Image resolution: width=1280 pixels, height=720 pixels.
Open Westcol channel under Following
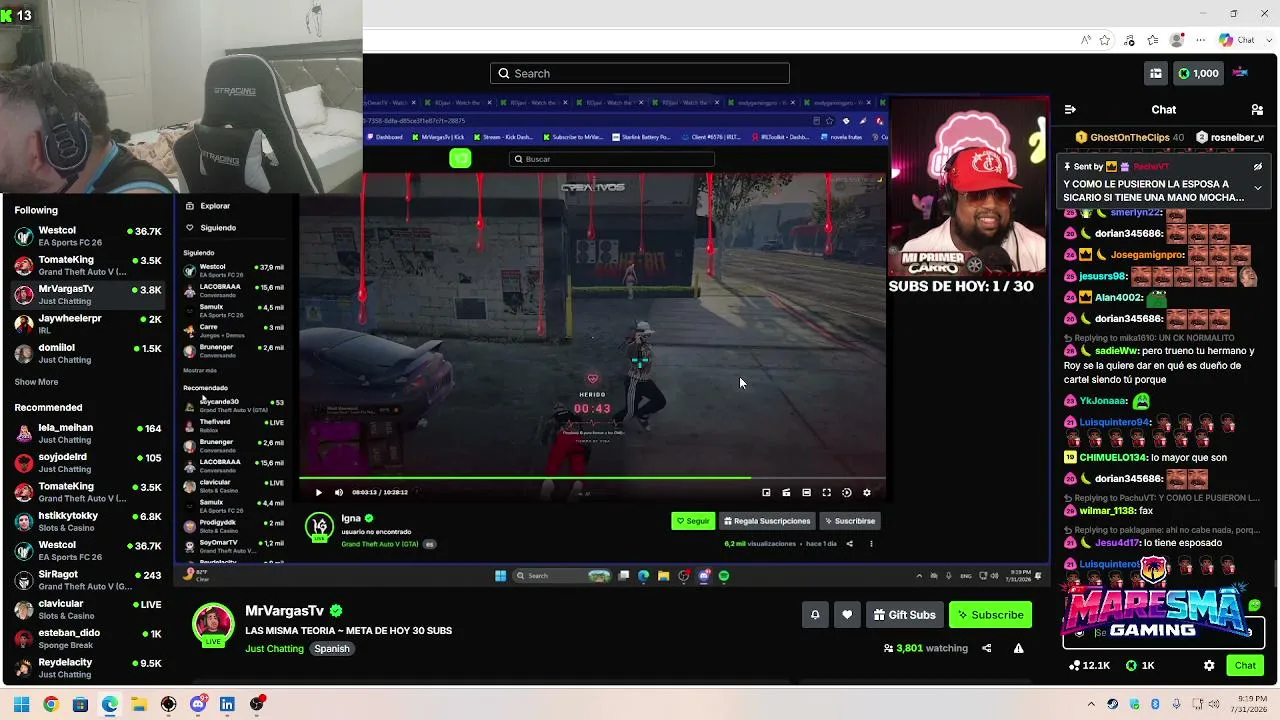87,236
